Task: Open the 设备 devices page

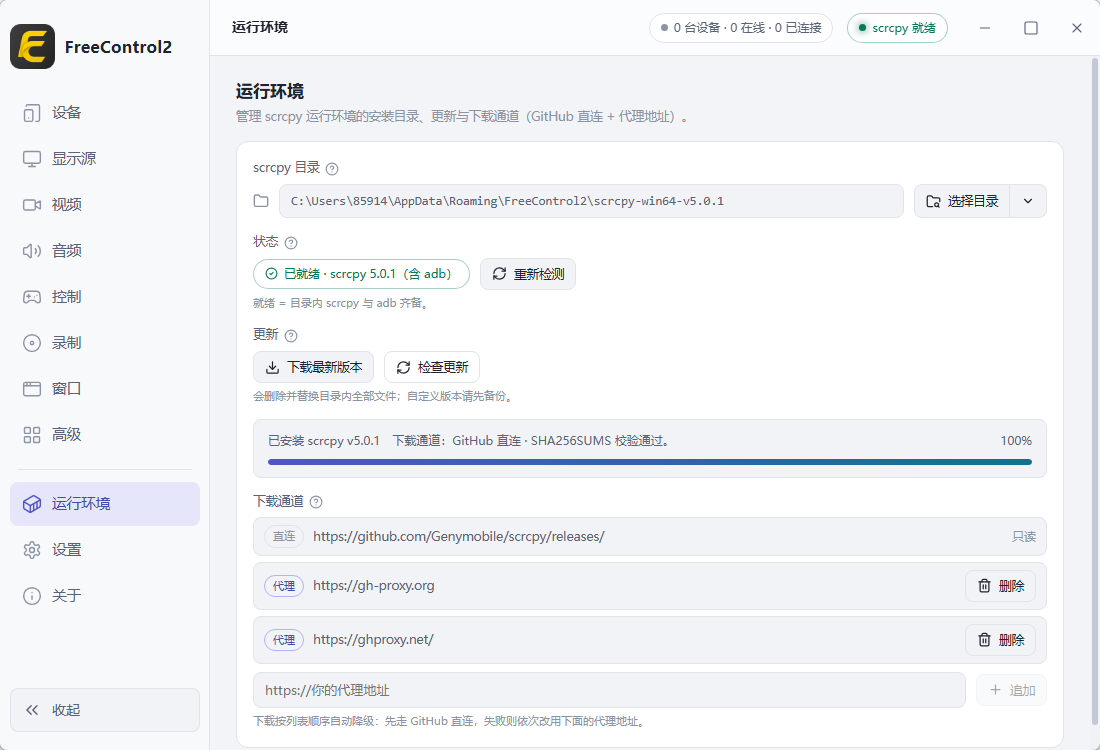Action: pyautogui.click(x=105, y=113)
